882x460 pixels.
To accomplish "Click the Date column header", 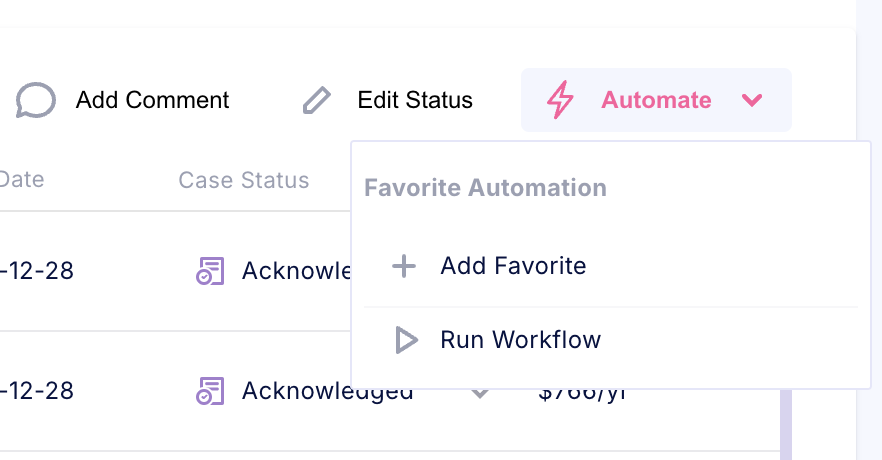I will (22, 180).
